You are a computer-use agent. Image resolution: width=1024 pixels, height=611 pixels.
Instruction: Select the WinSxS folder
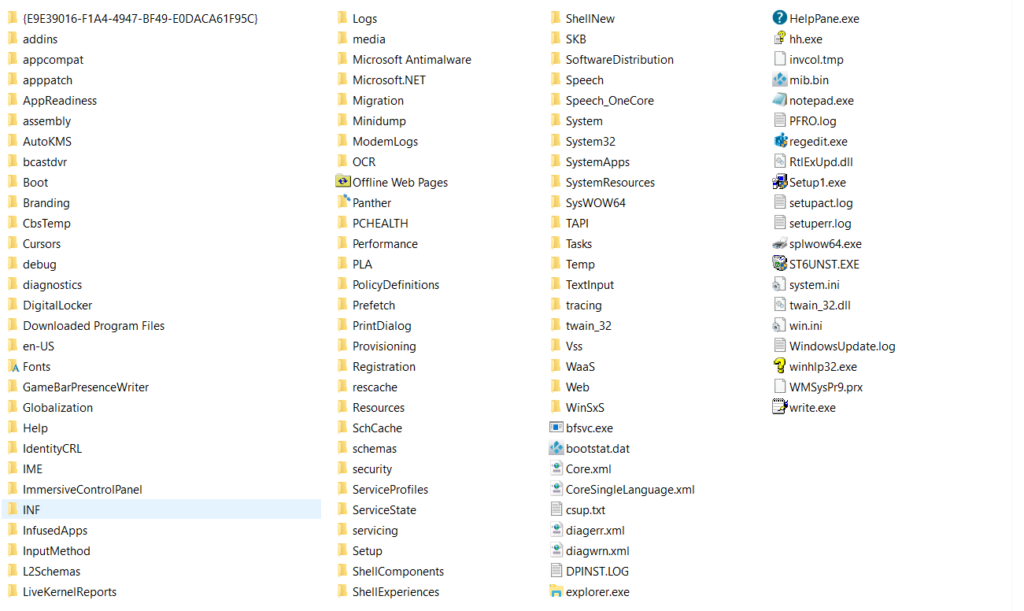[578, 407]
